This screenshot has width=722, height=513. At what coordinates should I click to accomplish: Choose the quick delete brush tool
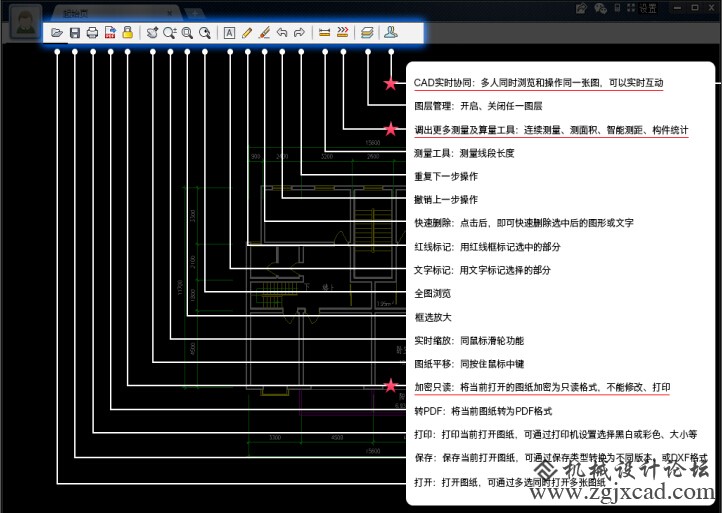tap(264, 33)
